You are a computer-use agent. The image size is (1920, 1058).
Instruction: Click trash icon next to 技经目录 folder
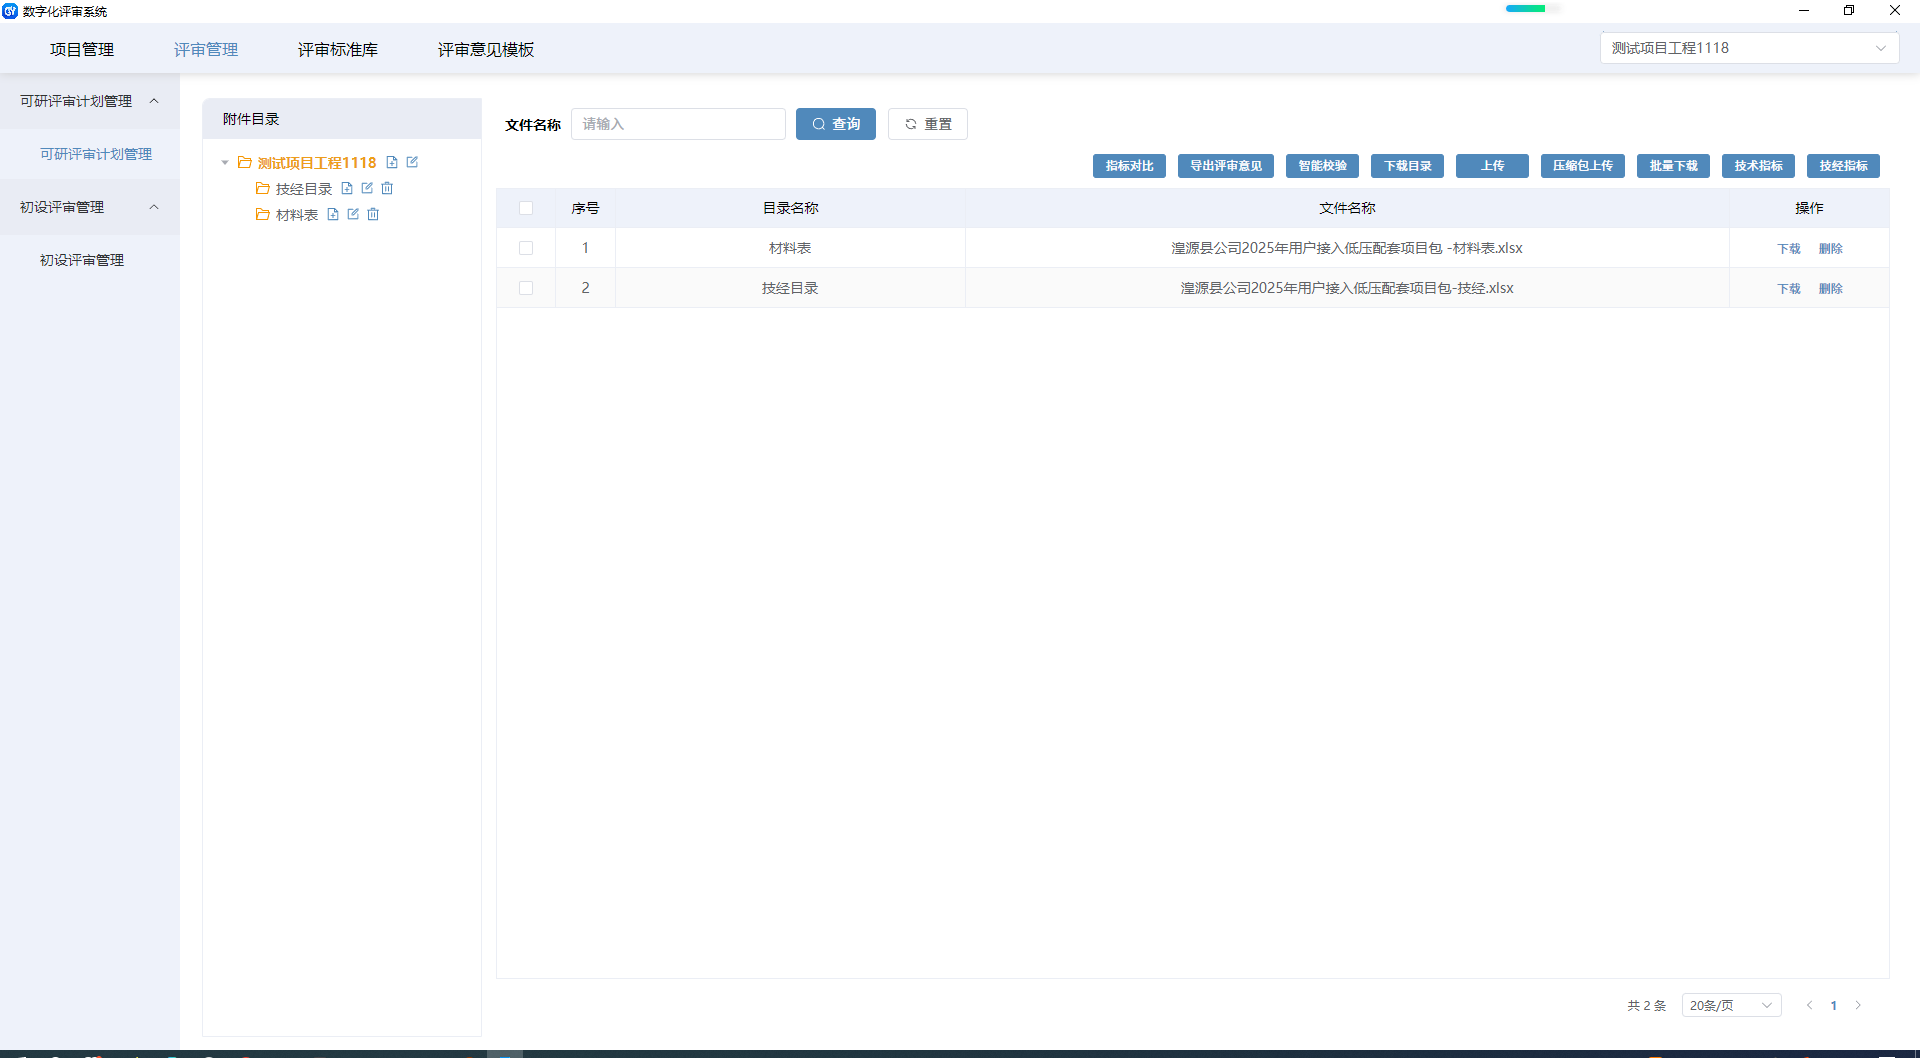pos(387,188)
